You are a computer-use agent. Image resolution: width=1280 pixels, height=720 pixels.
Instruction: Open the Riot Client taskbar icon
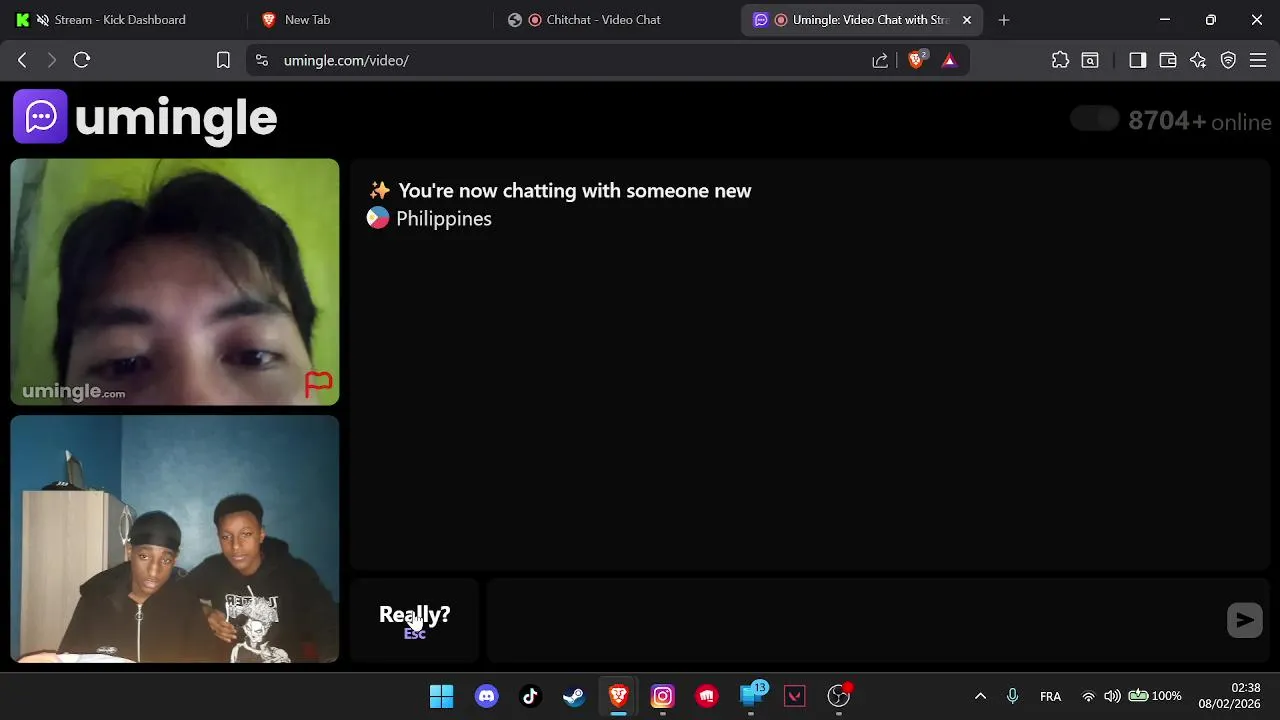pyautogui.click(x=707, y=696)
